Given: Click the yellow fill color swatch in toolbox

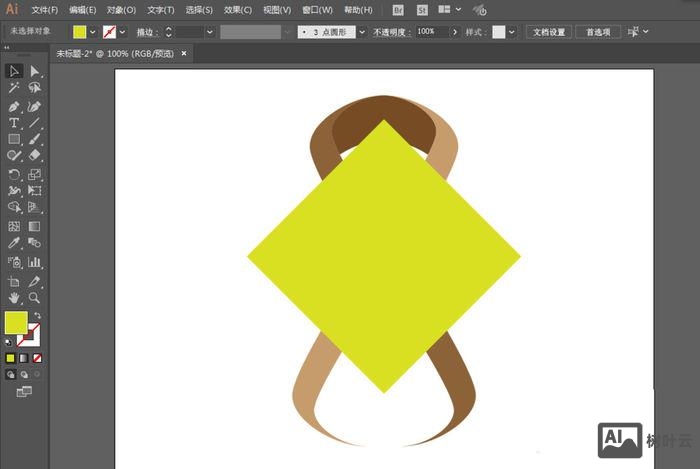Looking at the screenshot, I should 16,323.
